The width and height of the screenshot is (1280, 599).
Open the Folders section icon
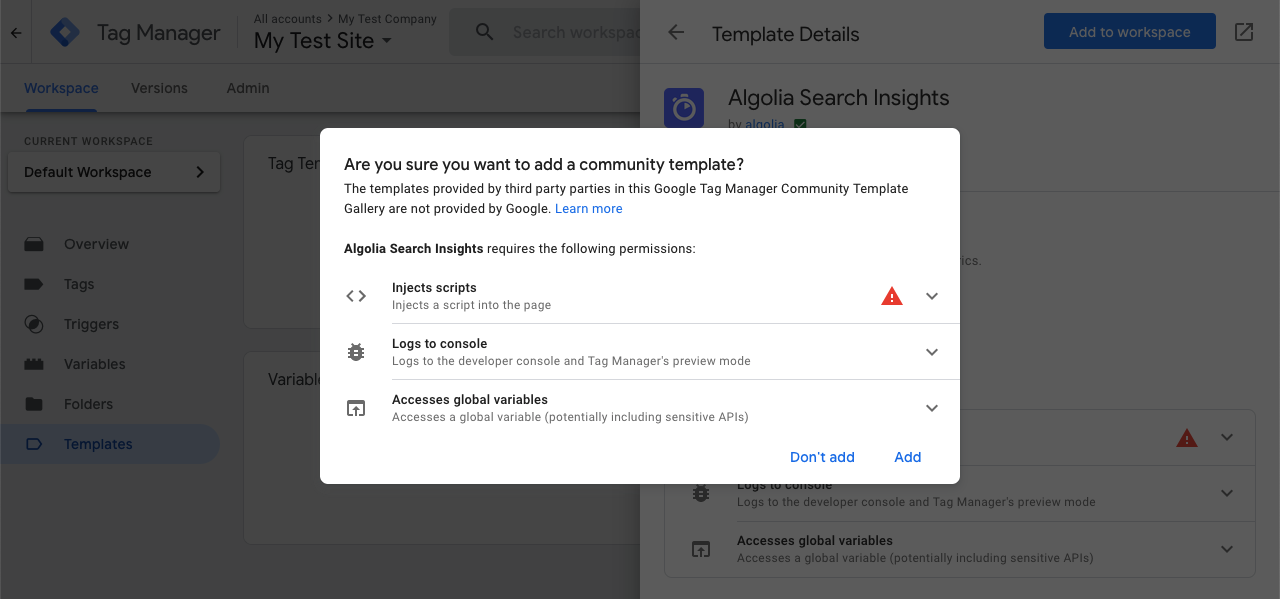tap(35, 404)
